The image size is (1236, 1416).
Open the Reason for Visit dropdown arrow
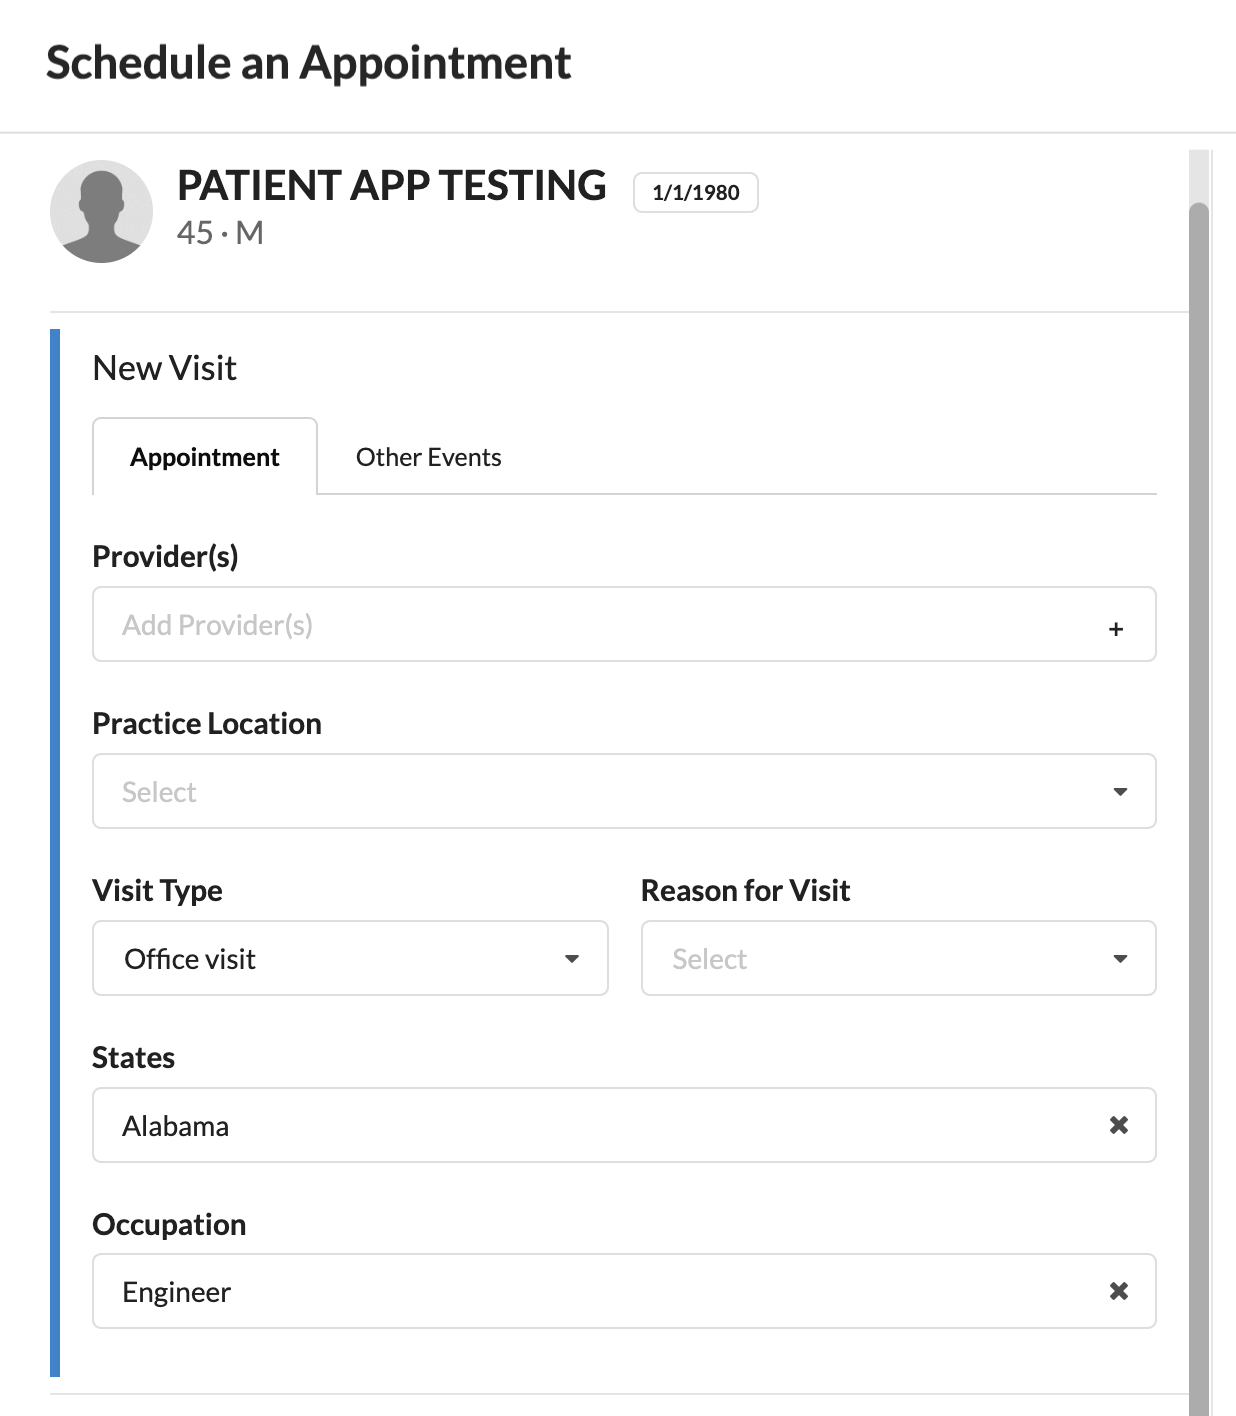click(x=1120, y=959)
